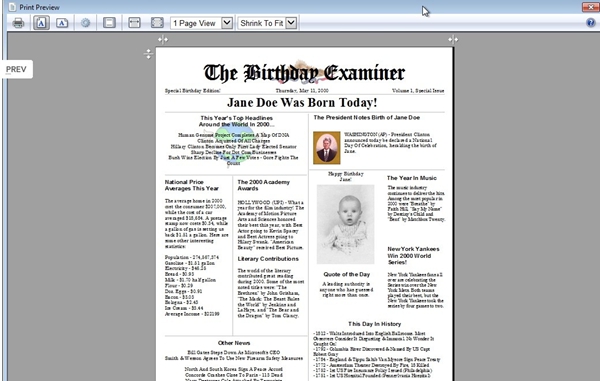Toggle headers and footers icon
The image size is (600, 381).
(x=109, y=23)
